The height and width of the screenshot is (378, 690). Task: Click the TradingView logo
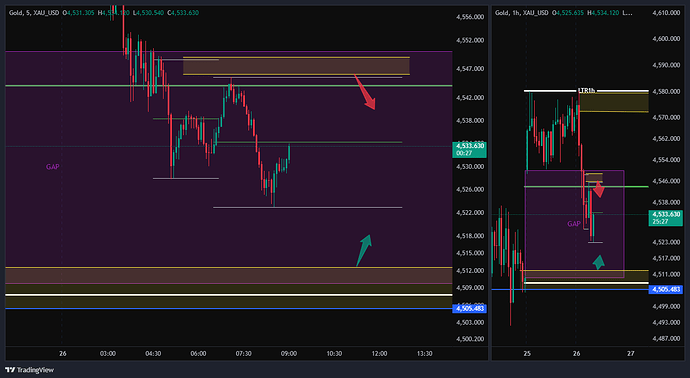point(29,370)
